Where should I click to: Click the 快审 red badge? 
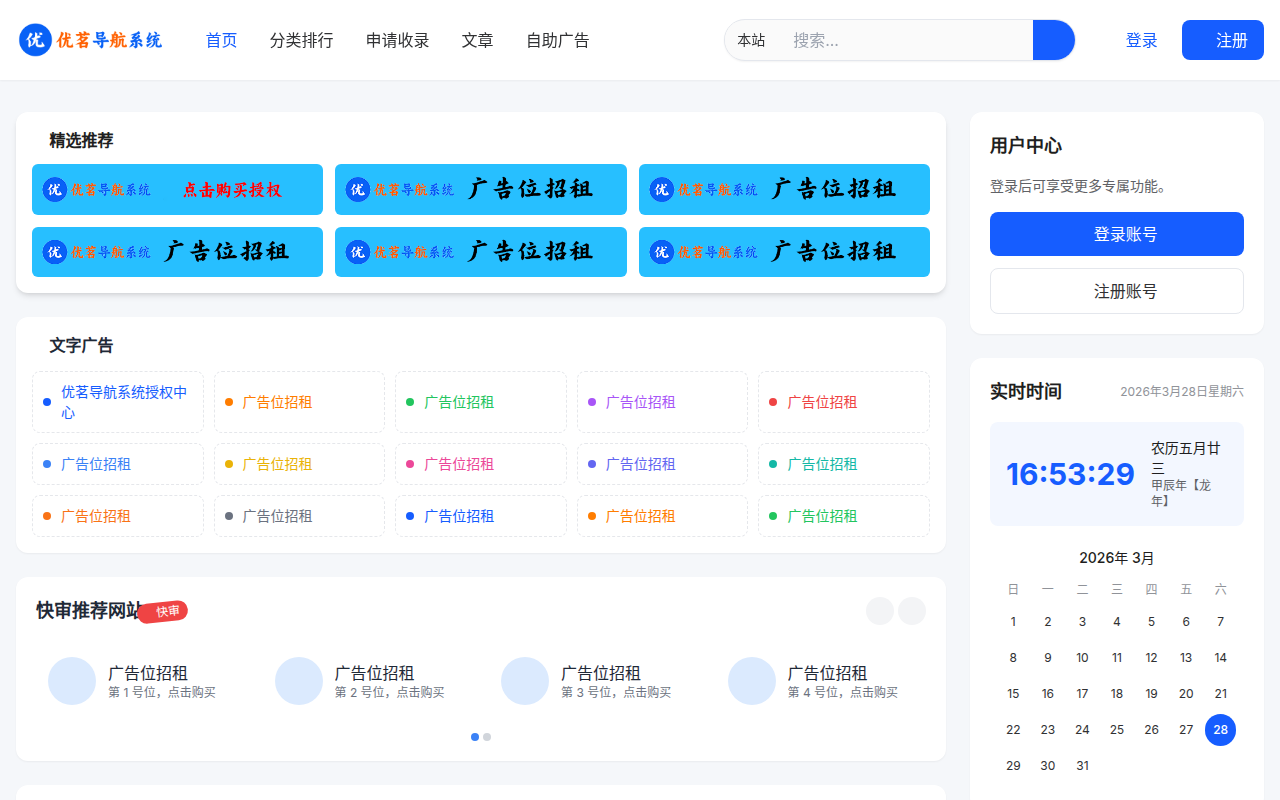tap(163, 610)
